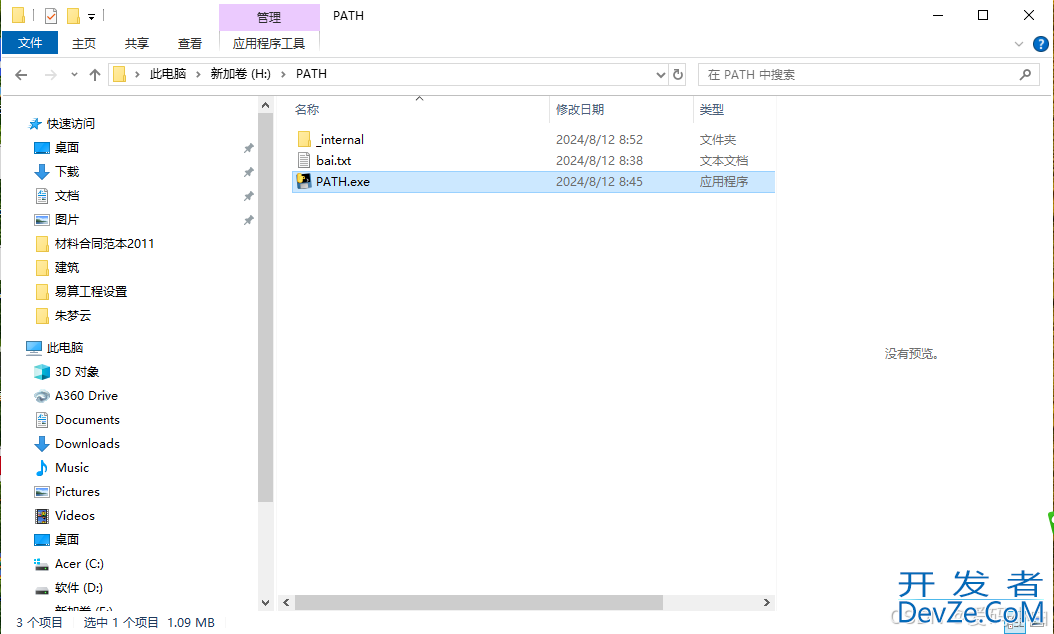Click file list horizontal scroll left arrow
The height and width of the screenshot is (634, 1054).
[x=286, y=602]
